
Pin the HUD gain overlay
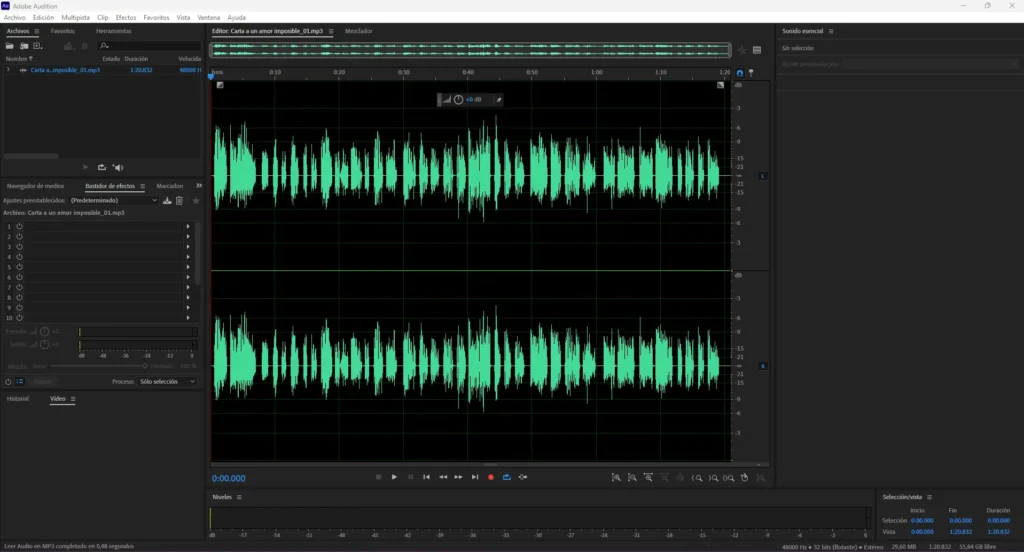click(498, 99)
